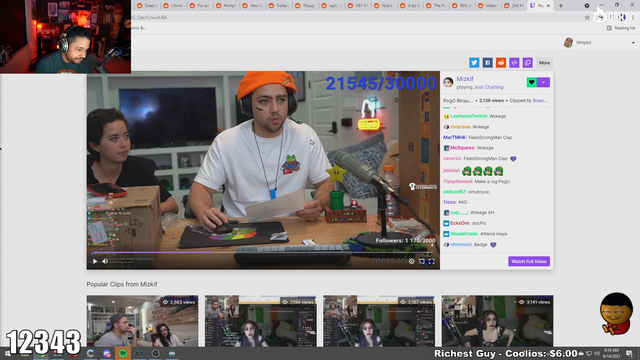Click Watch Full Video button
The height and width of the screenshot is (360, 640).
[x=529, y=261]
